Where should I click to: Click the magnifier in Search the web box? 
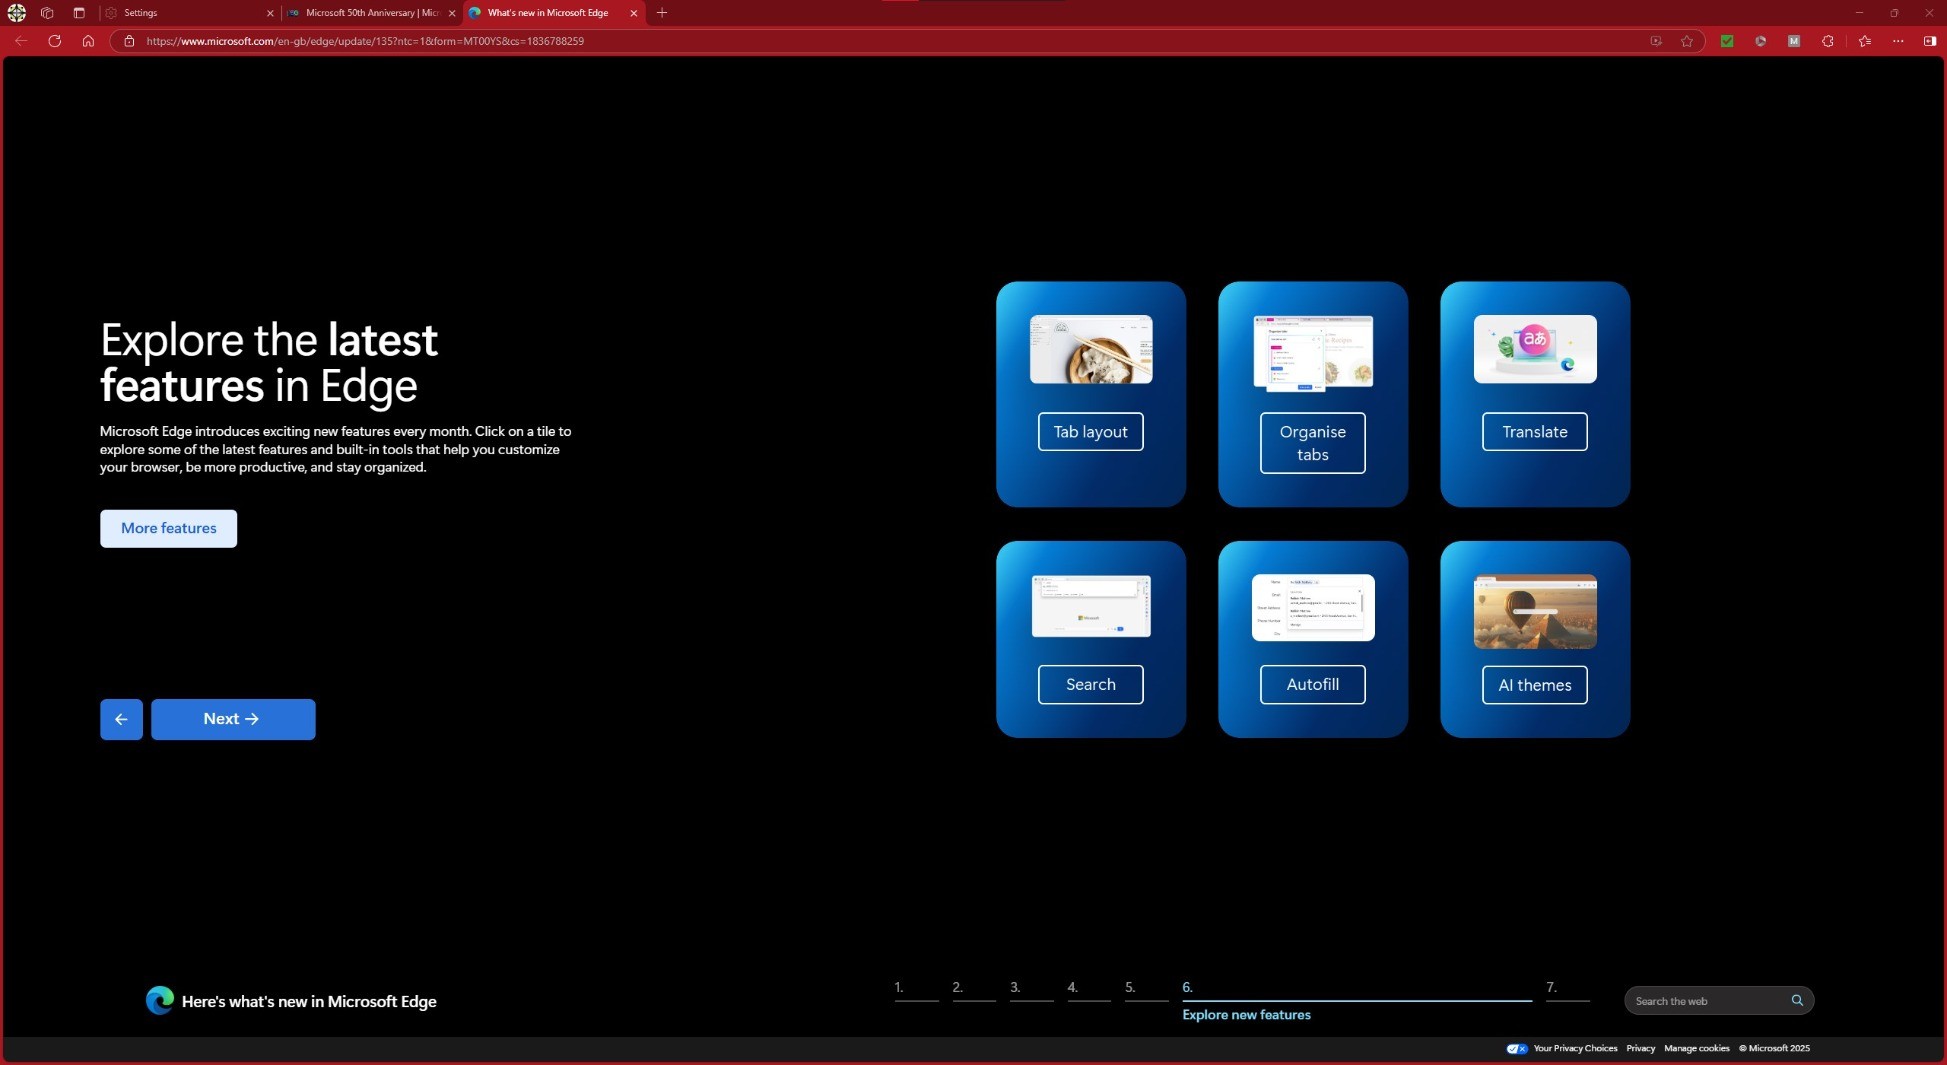pyautogui.click(x=1797, y=1000)
